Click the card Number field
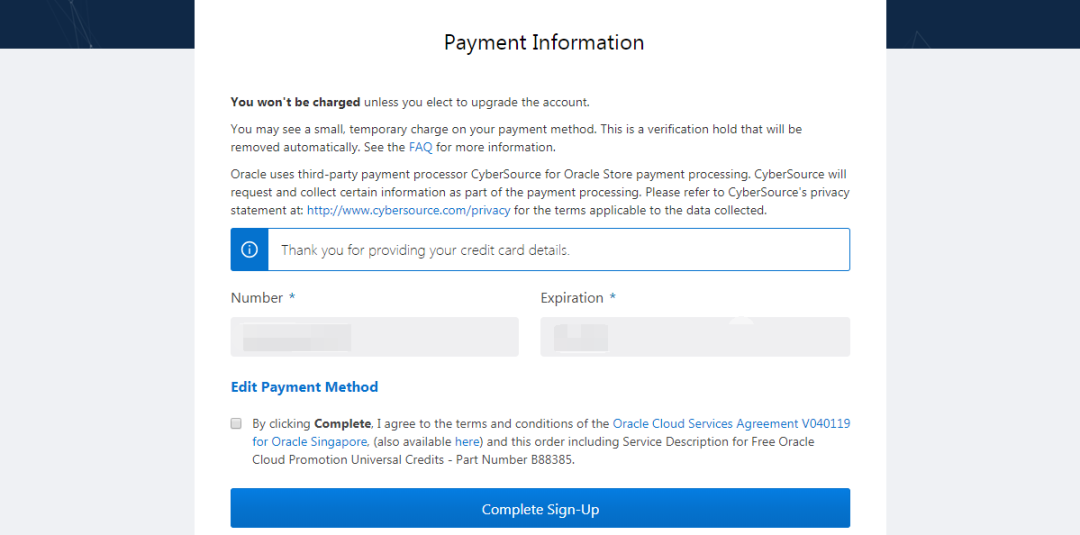The height and width of the screenshot is (535, 1080). coord(374,337)
